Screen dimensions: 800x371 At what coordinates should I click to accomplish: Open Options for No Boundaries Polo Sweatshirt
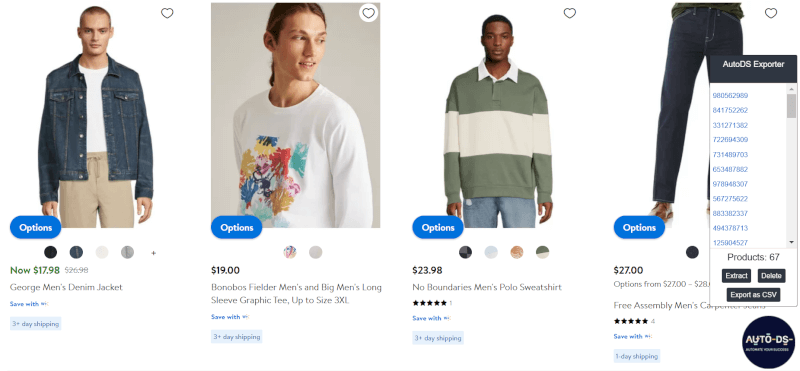point(438,228)
